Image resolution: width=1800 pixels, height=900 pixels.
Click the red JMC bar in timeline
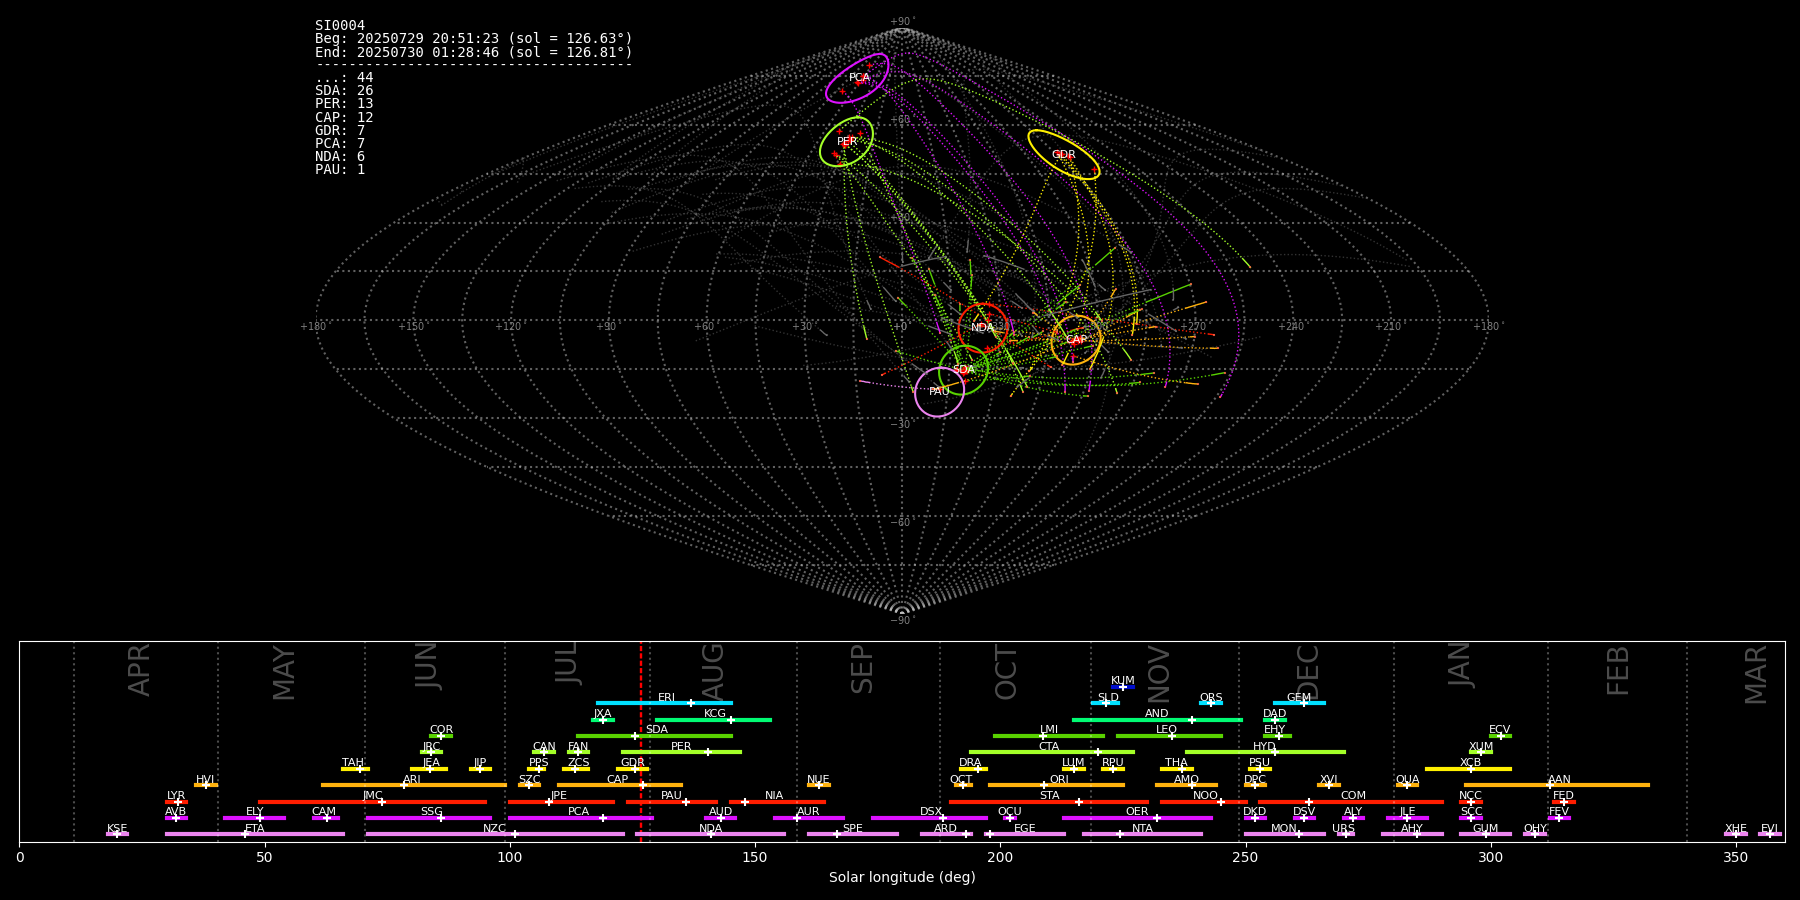tap(373, 802)
